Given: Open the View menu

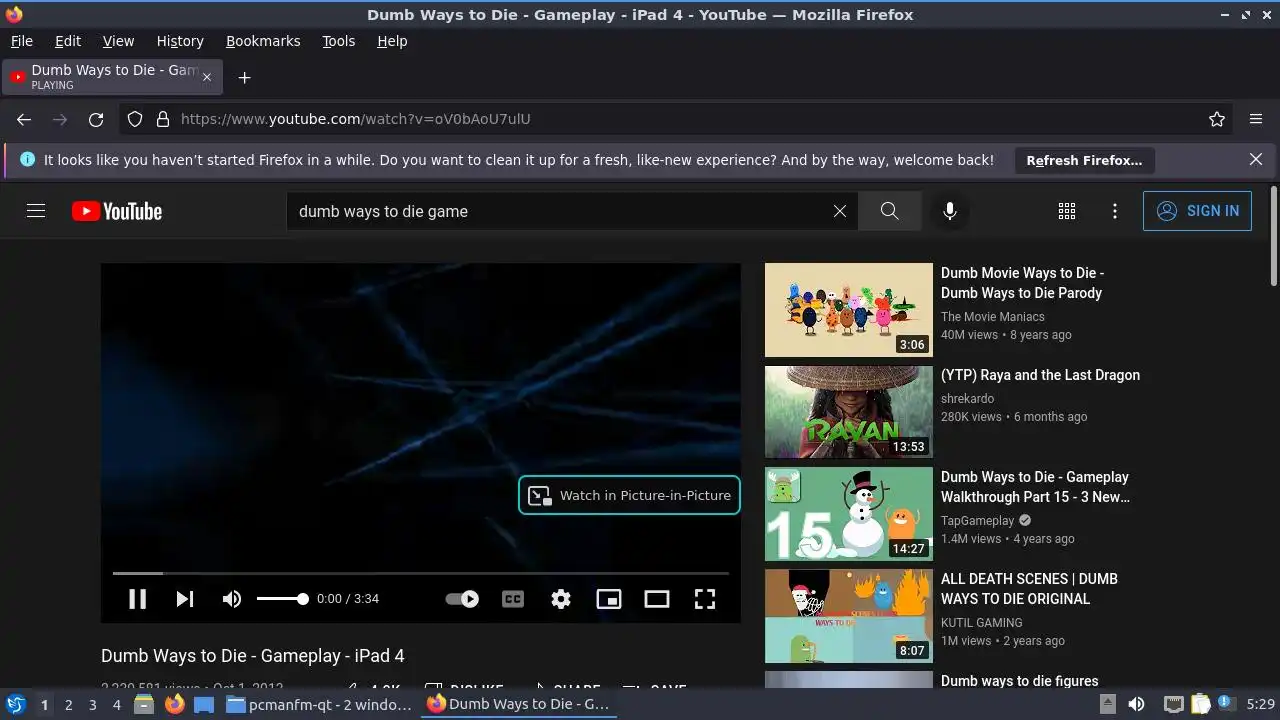Looking at the screenshot, I should [x=118, y=41].
